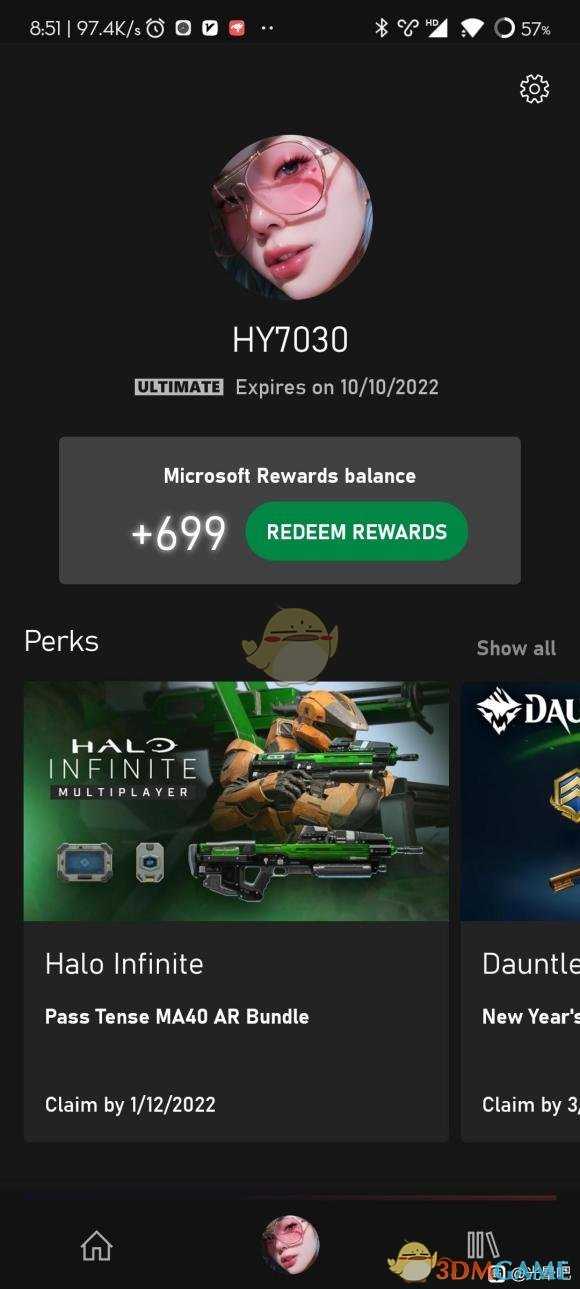
Task: Open the Halo Infinite perk image
Action: [x=236, y=801]
